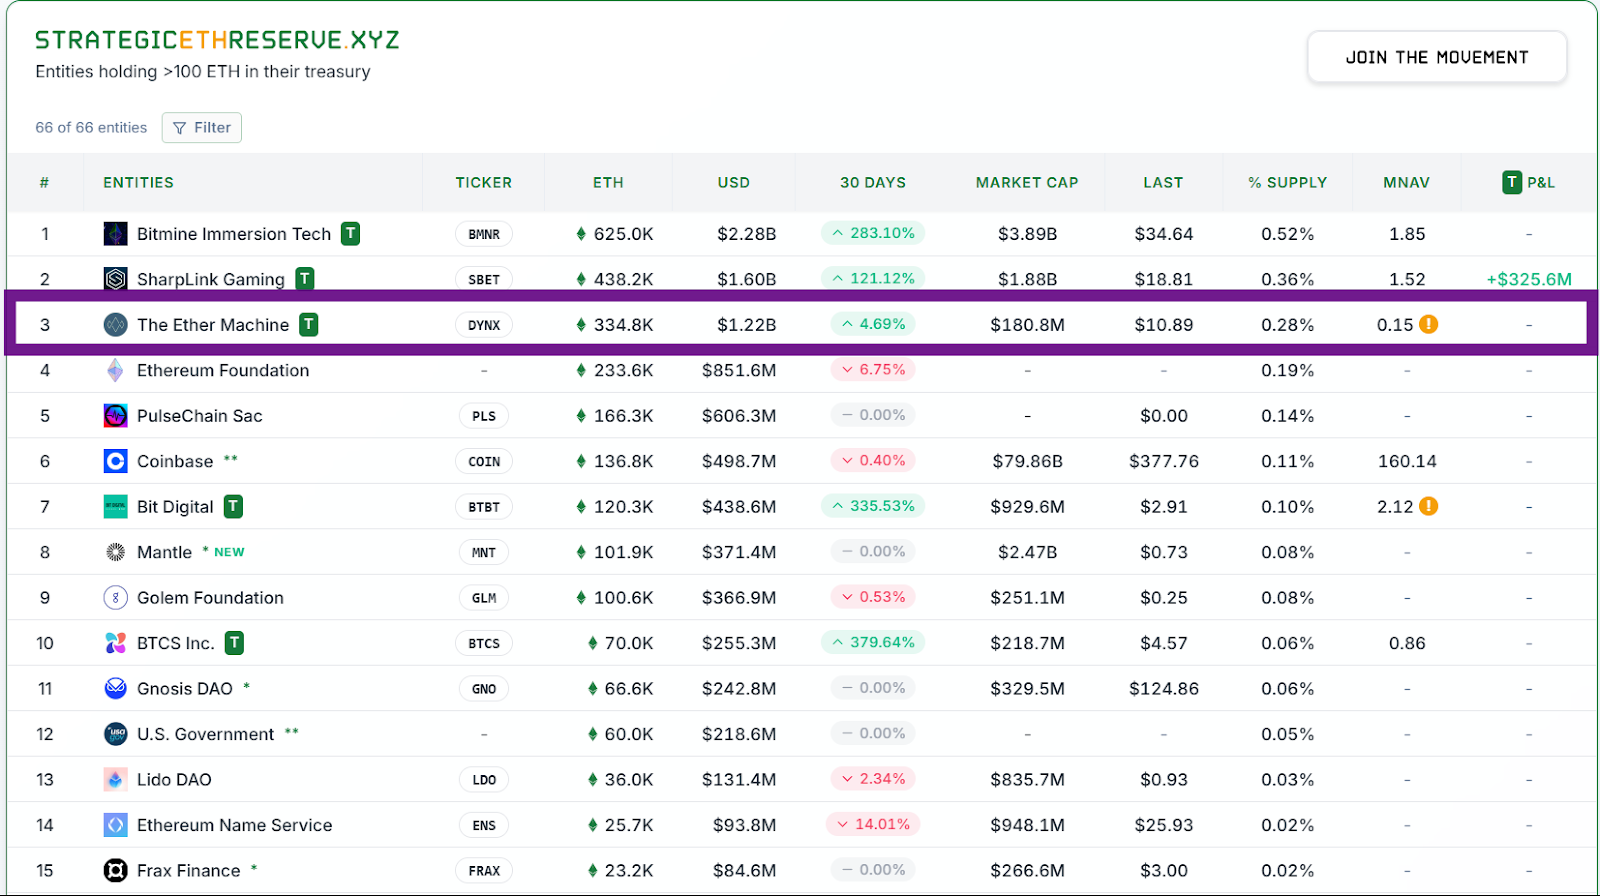
Task: Click the green T badge beside BTCS Inc.
Action: click(x=234, y=642)
